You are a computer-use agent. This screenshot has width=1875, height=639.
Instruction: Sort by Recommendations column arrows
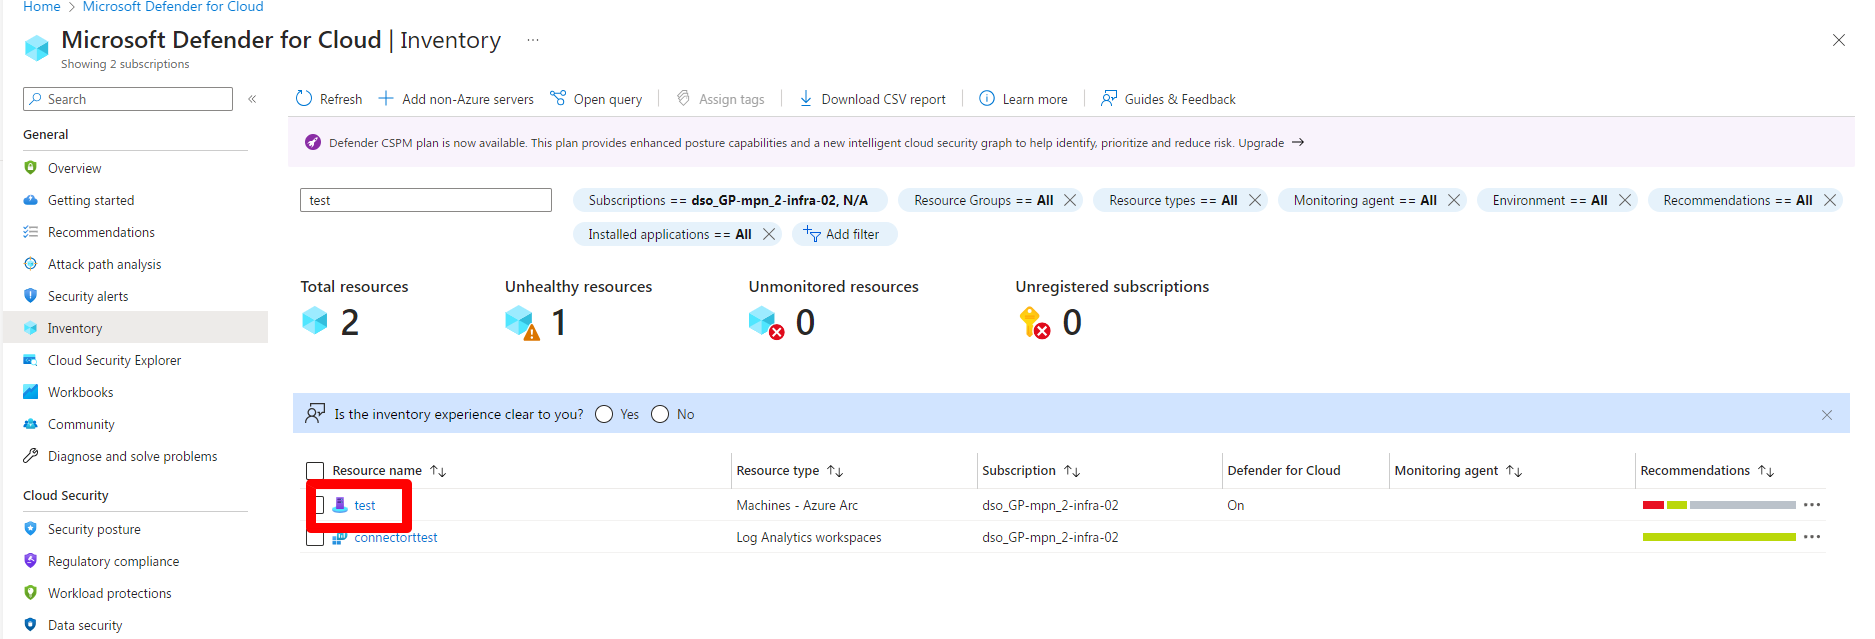click(x=1766, y=471)
